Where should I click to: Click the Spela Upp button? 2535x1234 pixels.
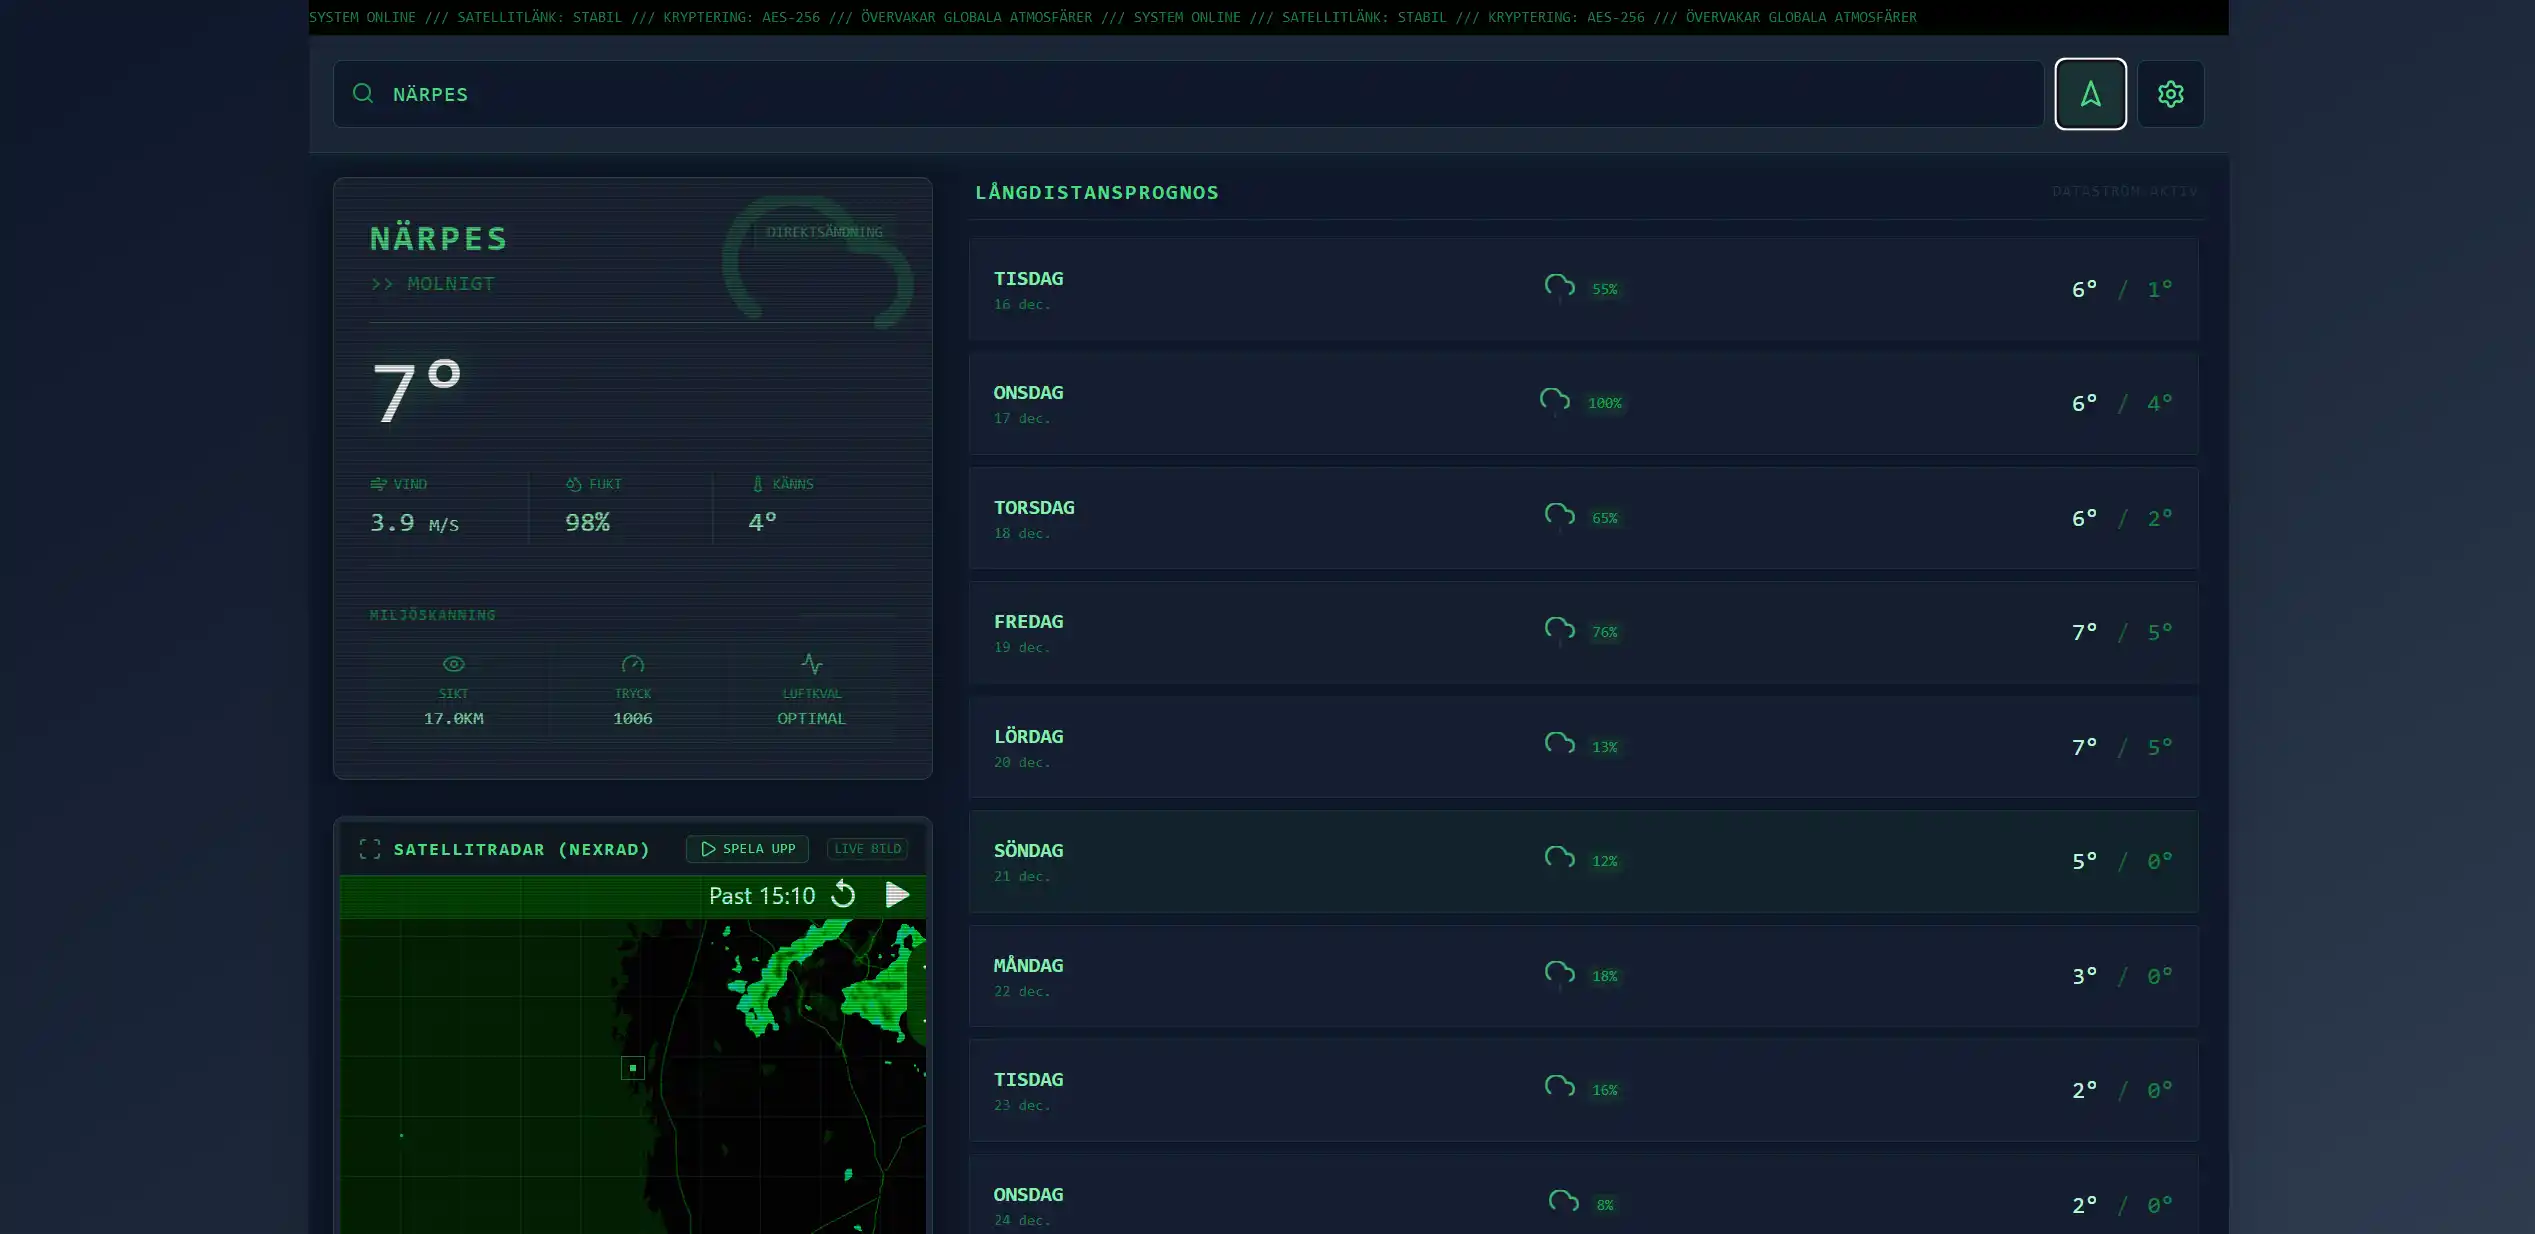[747, 849]
